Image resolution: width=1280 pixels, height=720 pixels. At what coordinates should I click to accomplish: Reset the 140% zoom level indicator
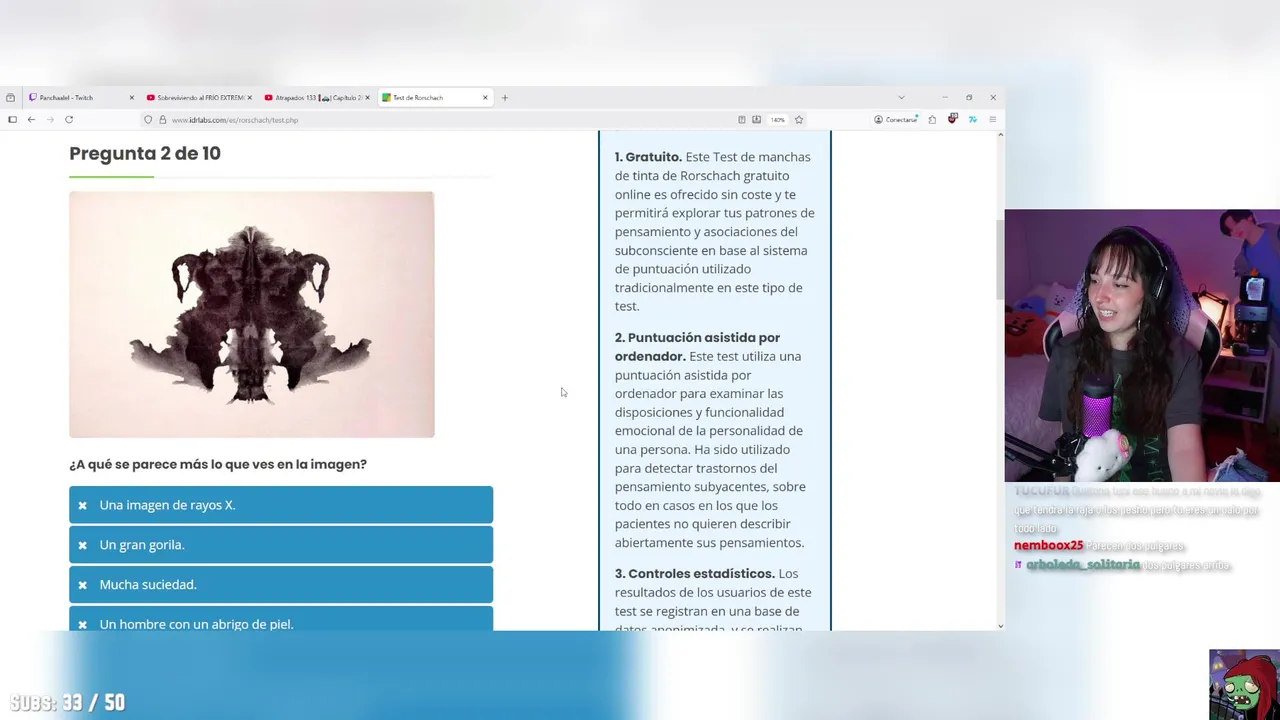pyautogui.click(x=777, y=120)
